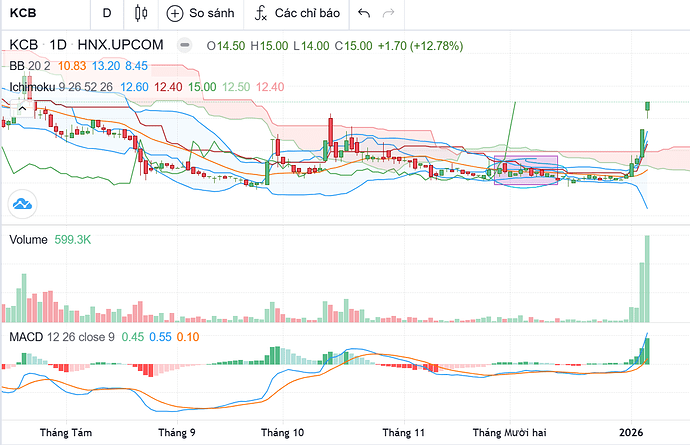Click BB lower value 8.45
This screenshot has width=690, height=445.
click(136, 66)
